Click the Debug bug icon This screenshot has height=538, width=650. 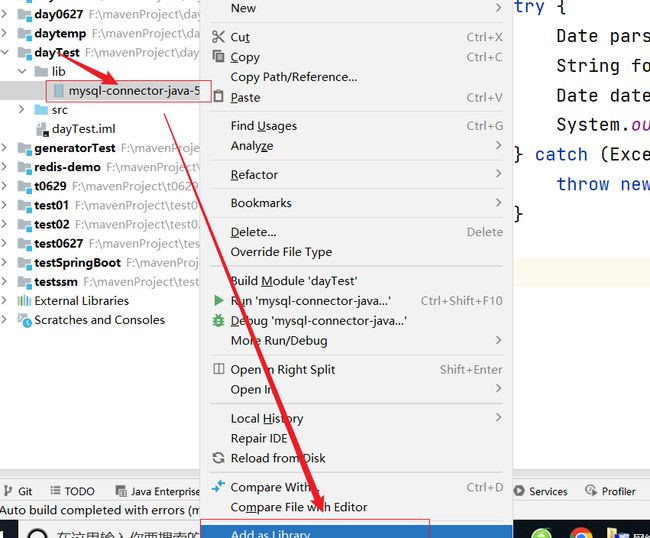(x=218, y=320)
